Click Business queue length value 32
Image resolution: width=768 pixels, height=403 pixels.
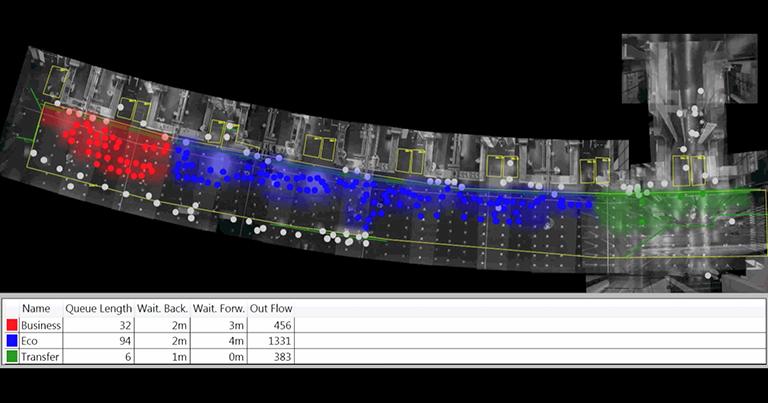[x=125, y=325]
